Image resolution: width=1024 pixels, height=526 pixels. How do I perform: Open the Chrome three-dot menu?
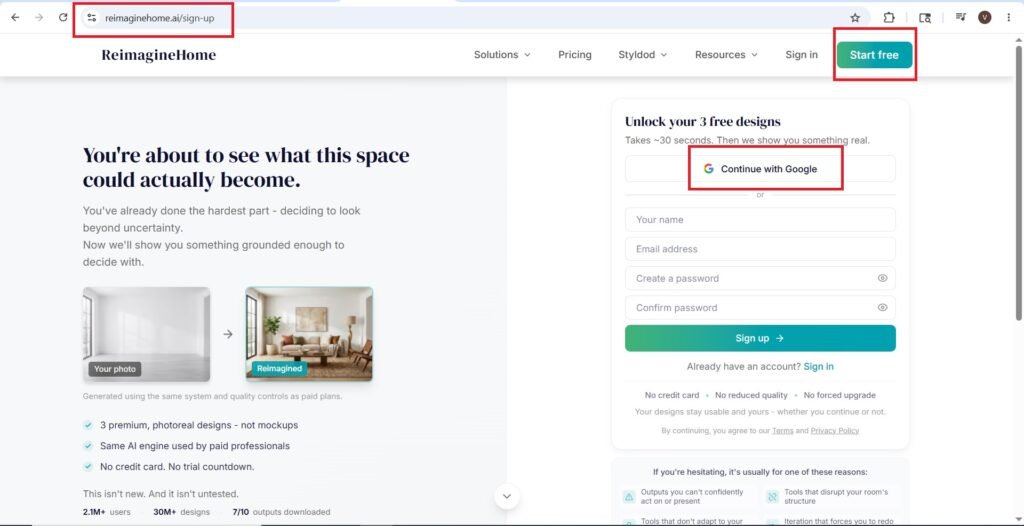[1008, 18]
